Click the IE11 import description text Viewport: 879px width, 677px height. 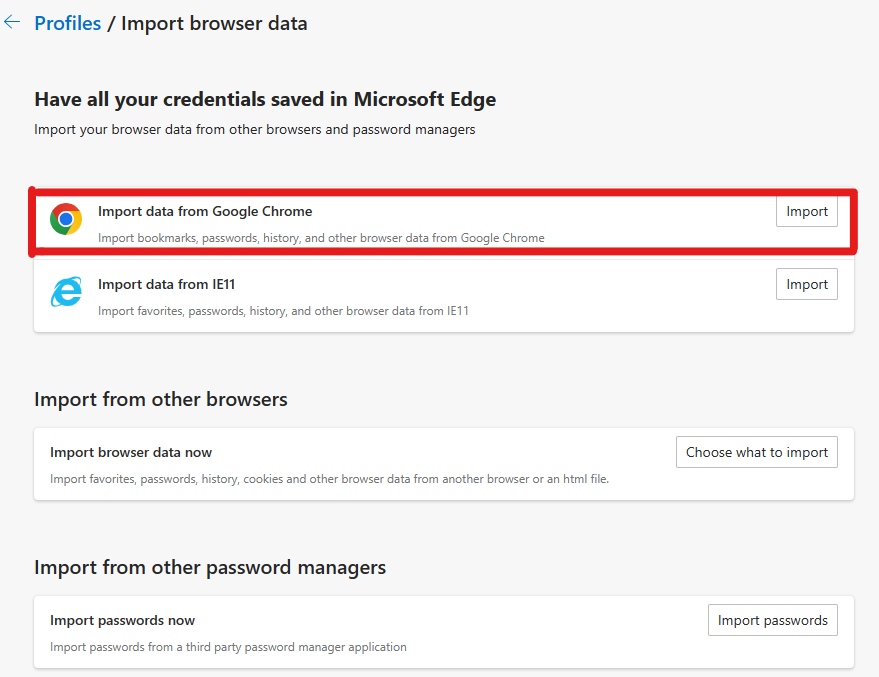click(283, 311)
